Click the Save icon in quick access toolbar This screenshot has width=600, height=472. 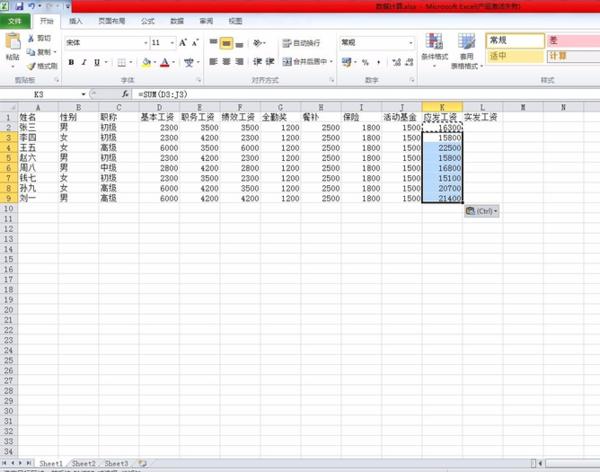coord(20,6)
